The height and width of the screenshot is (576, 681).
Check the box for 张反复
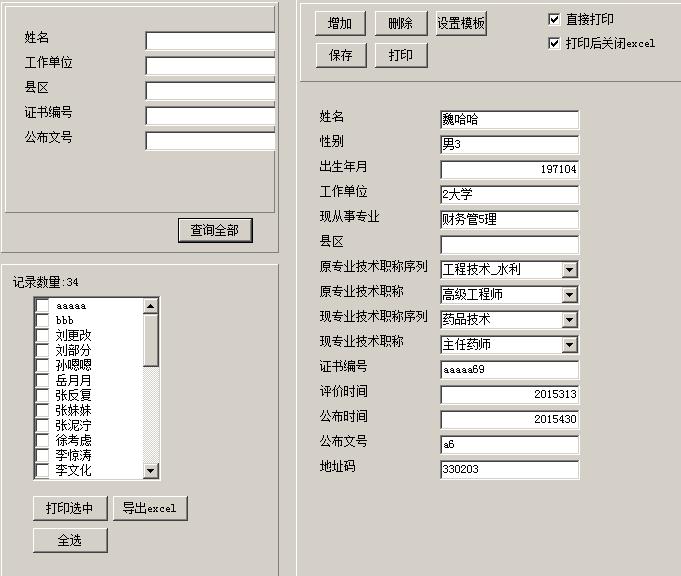coord(42,395)
